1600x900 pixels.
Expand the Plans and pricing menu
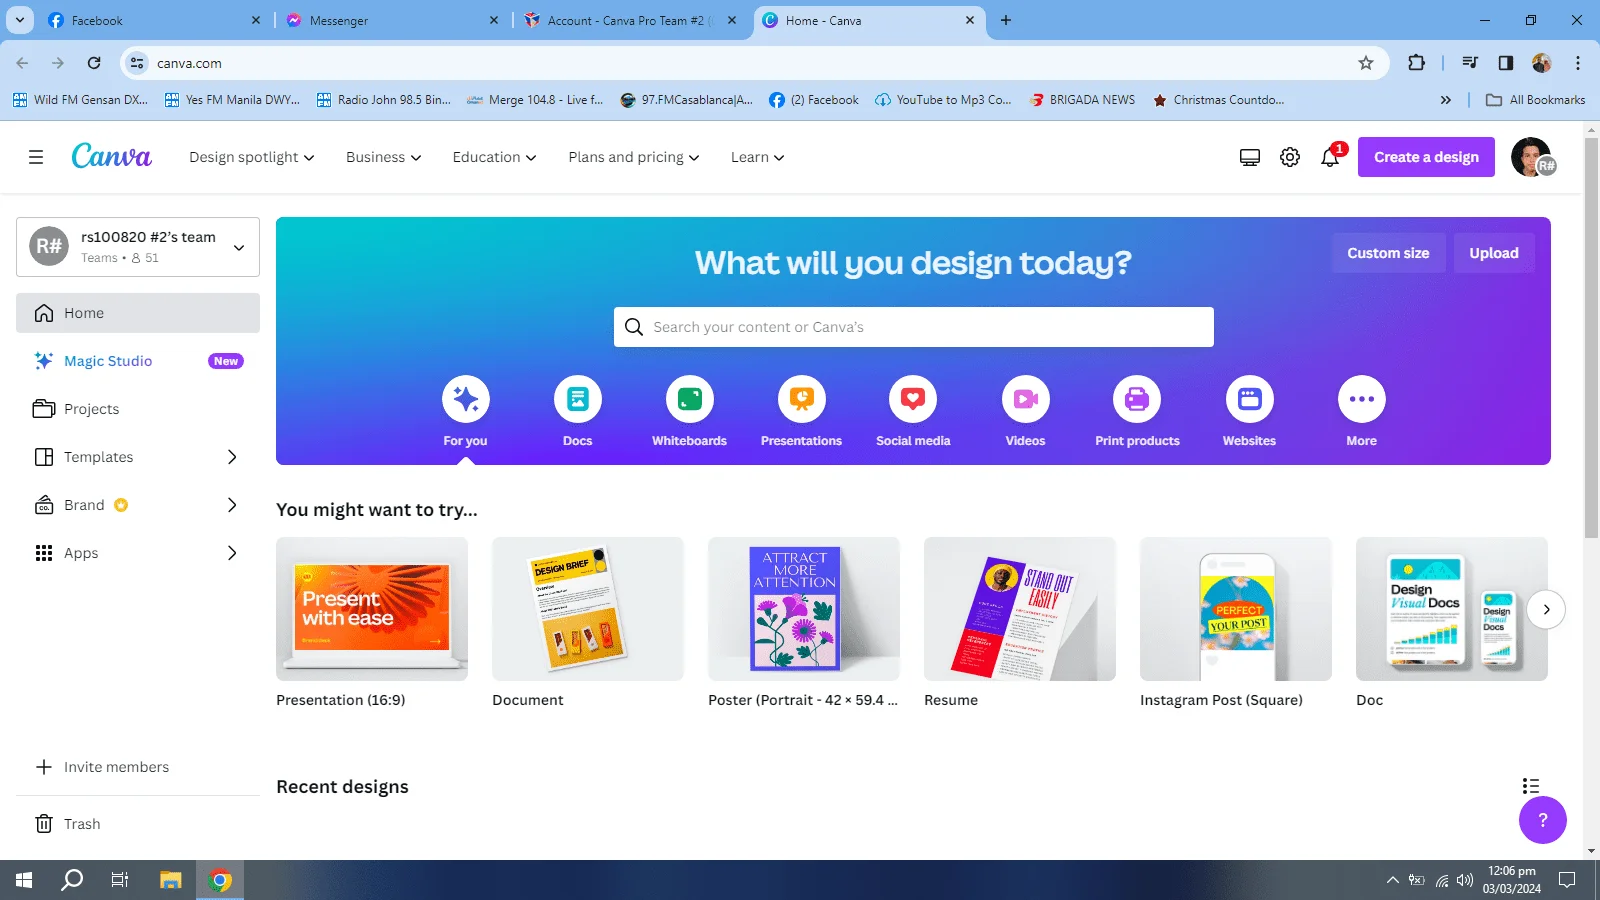tap(634, 157)
